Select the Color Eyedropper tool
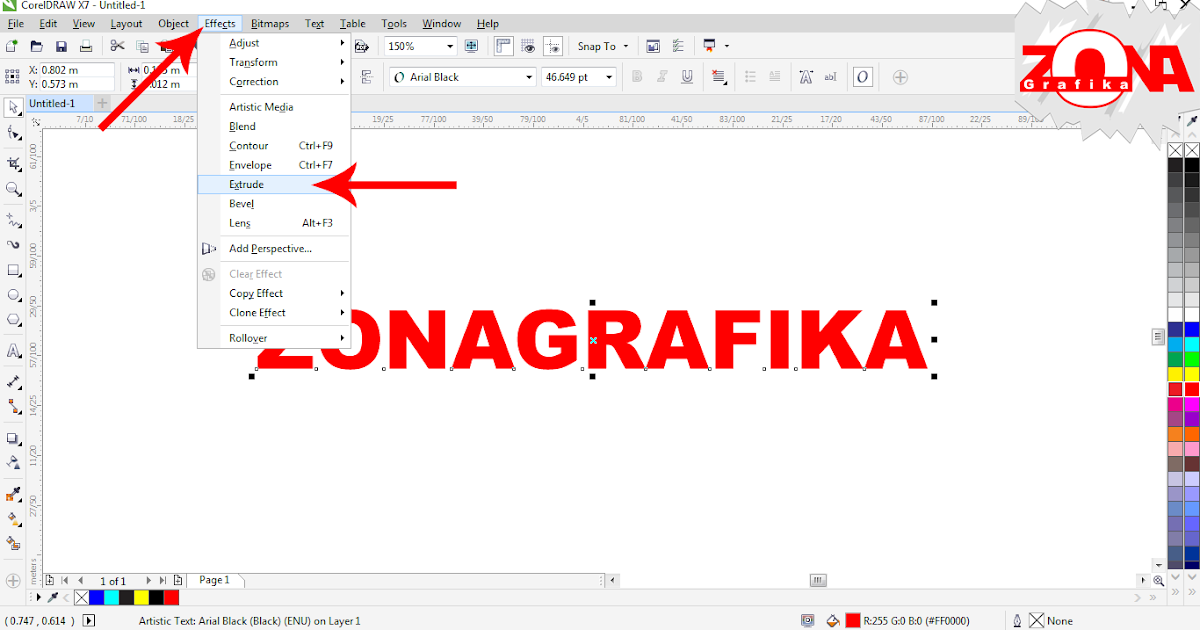Image resolution: width=1200 pixels, height=630 pixels. pos(14,494)
